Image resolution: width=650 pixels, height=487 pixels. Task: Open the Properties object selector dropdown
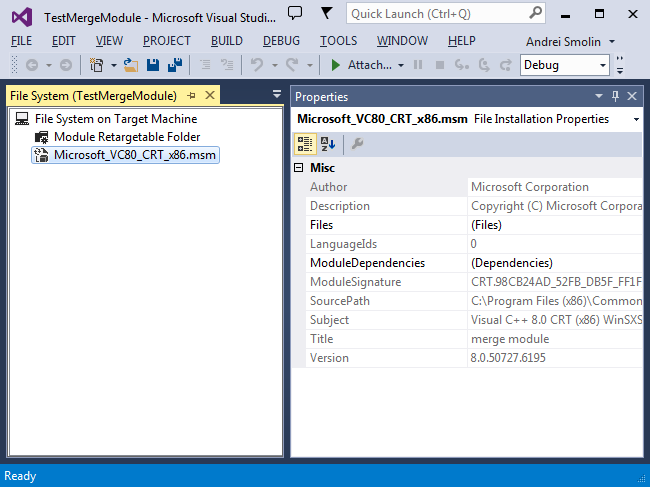pyautogui.click(x=636, y=119)
